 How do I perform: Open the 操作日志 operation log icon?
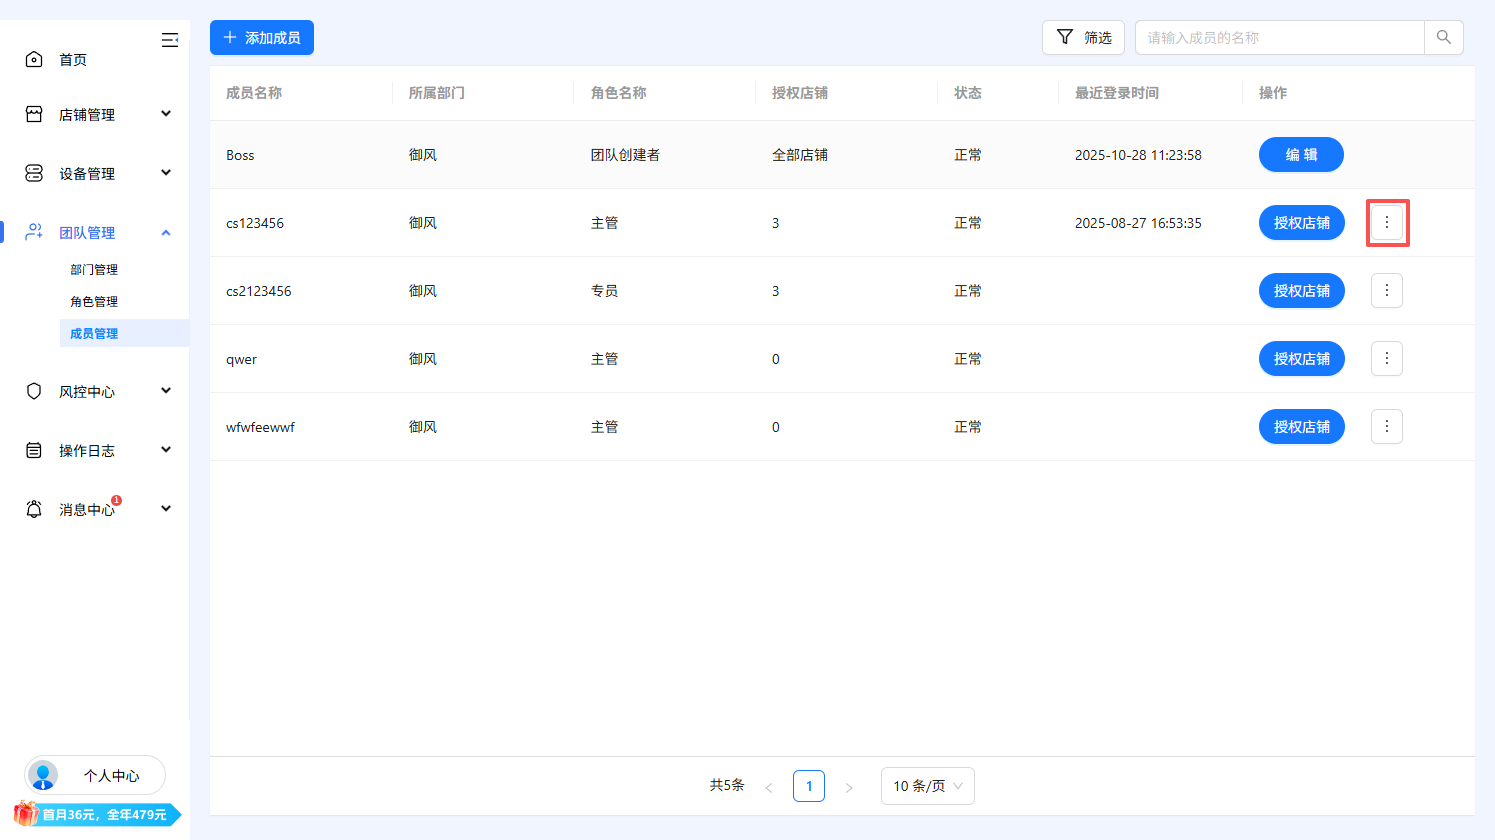click(33, 449)
